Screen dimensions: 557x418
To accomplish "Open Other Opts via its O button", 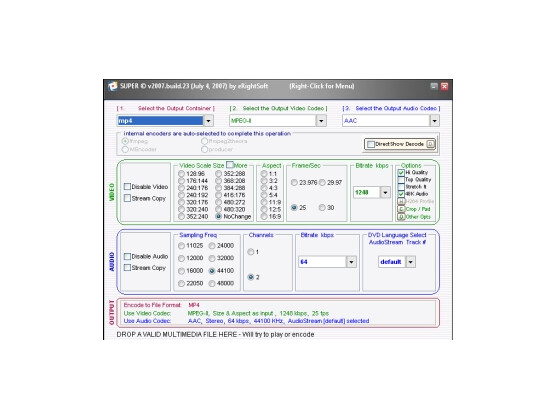I will point(401,217).
